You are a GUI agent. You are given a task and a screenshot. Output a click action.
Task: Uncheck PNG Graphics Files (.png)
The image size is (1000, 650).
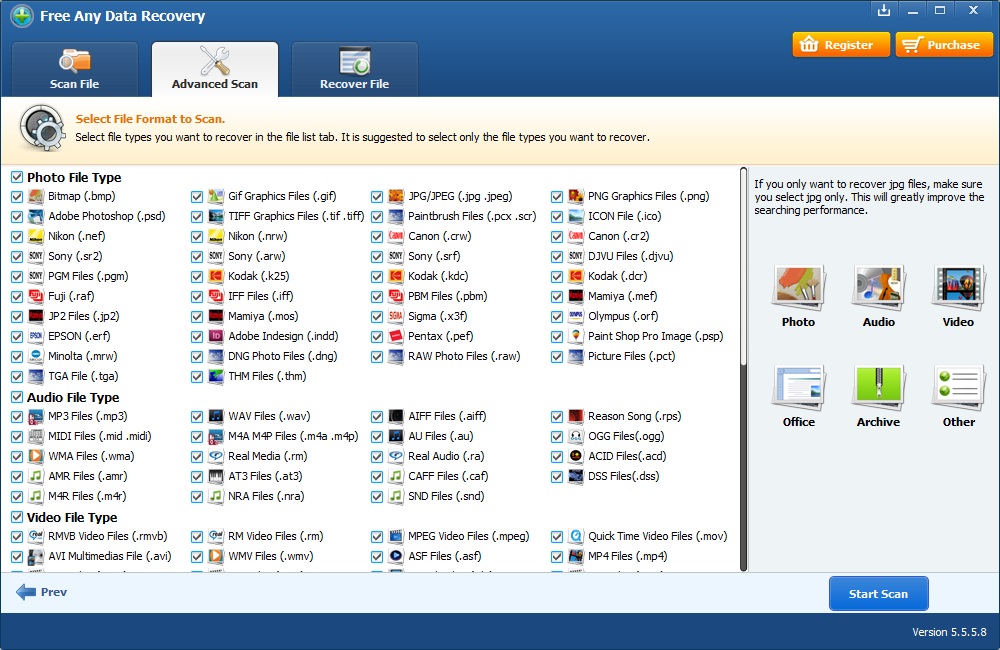coord(556,196)
